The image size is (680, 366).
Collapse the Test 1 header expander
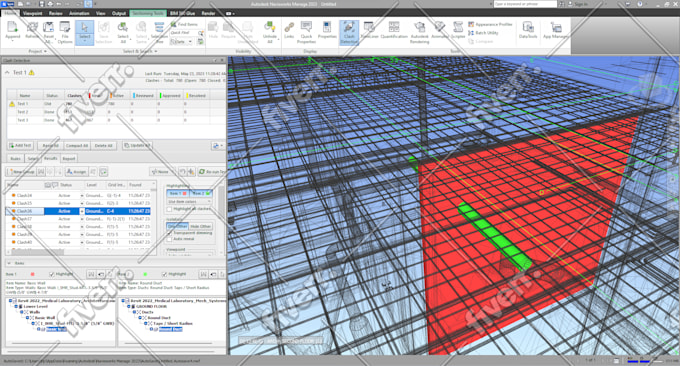coord(7,72)
